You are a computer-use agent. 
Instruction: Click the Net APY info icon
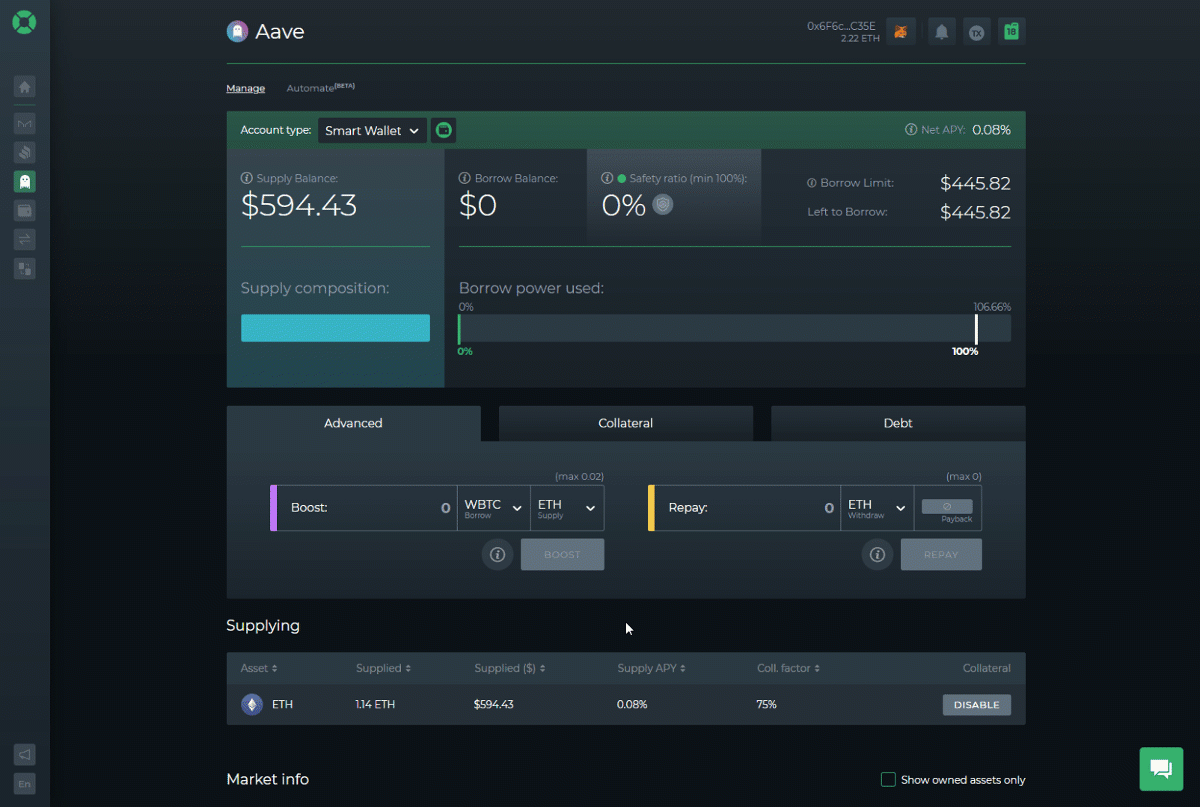pos(911,130)
